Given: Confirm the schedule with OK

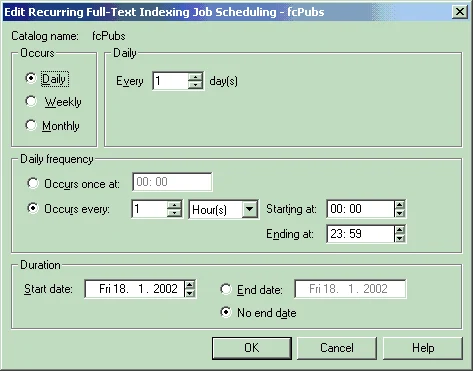Looking at the screenshot, I should click(x=252, y=348).
